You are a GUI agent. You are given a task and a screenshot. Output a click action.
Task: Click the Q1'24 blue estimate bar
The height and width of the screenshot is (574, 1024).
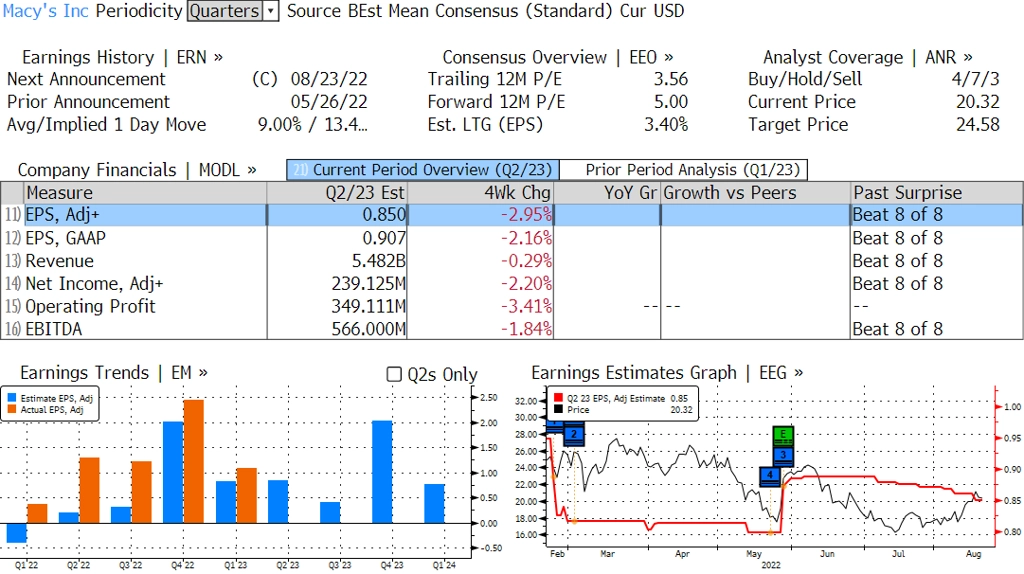pos(434,503)
